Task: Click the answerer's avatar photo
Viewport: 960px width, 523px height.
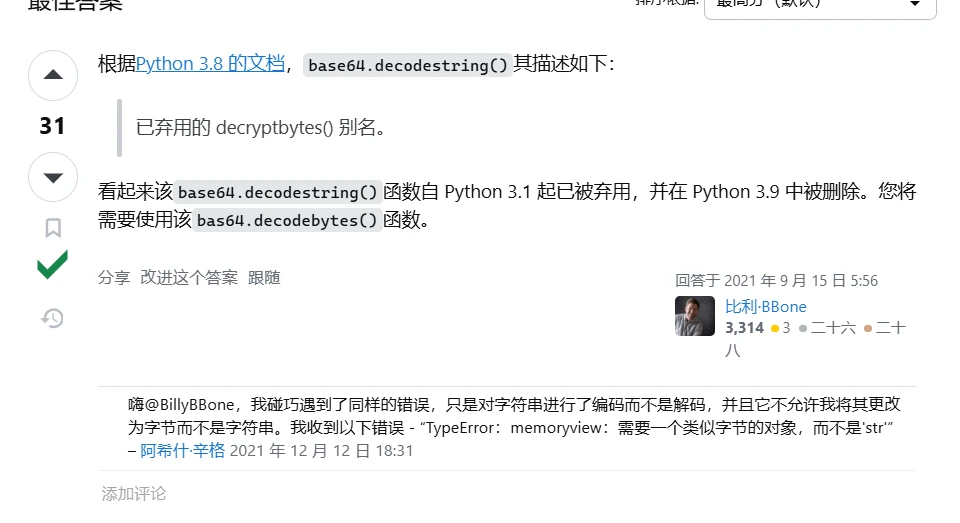Action: point(695,316)
